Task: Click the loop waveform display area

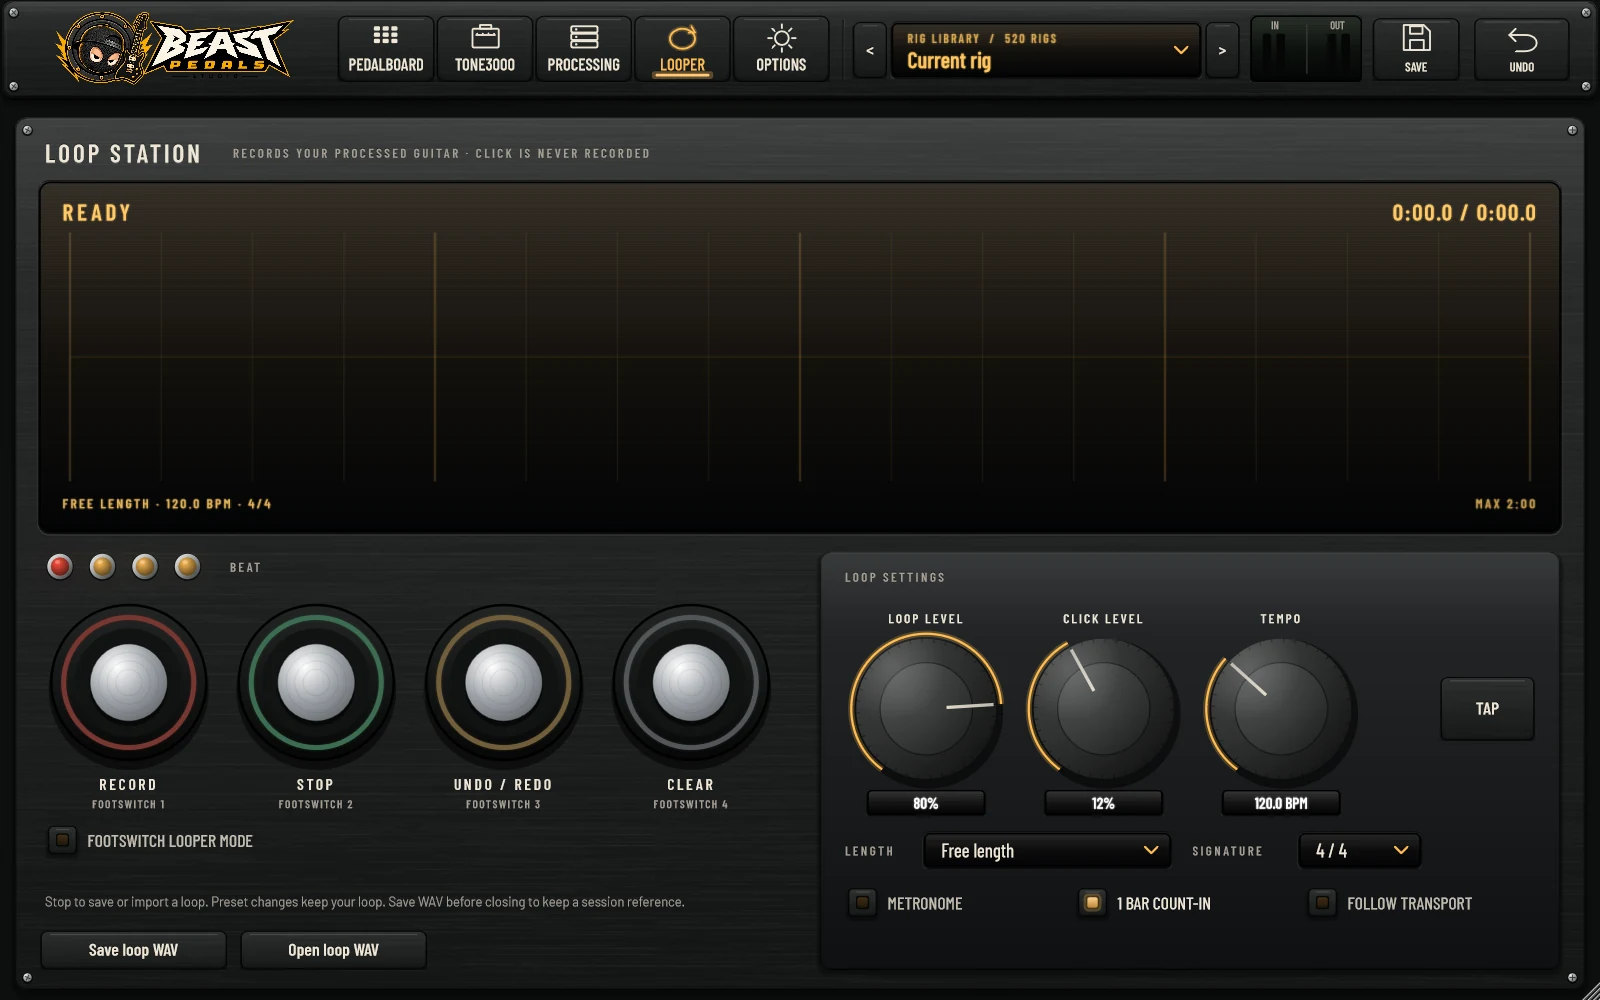Action: (x=800, y=357)
